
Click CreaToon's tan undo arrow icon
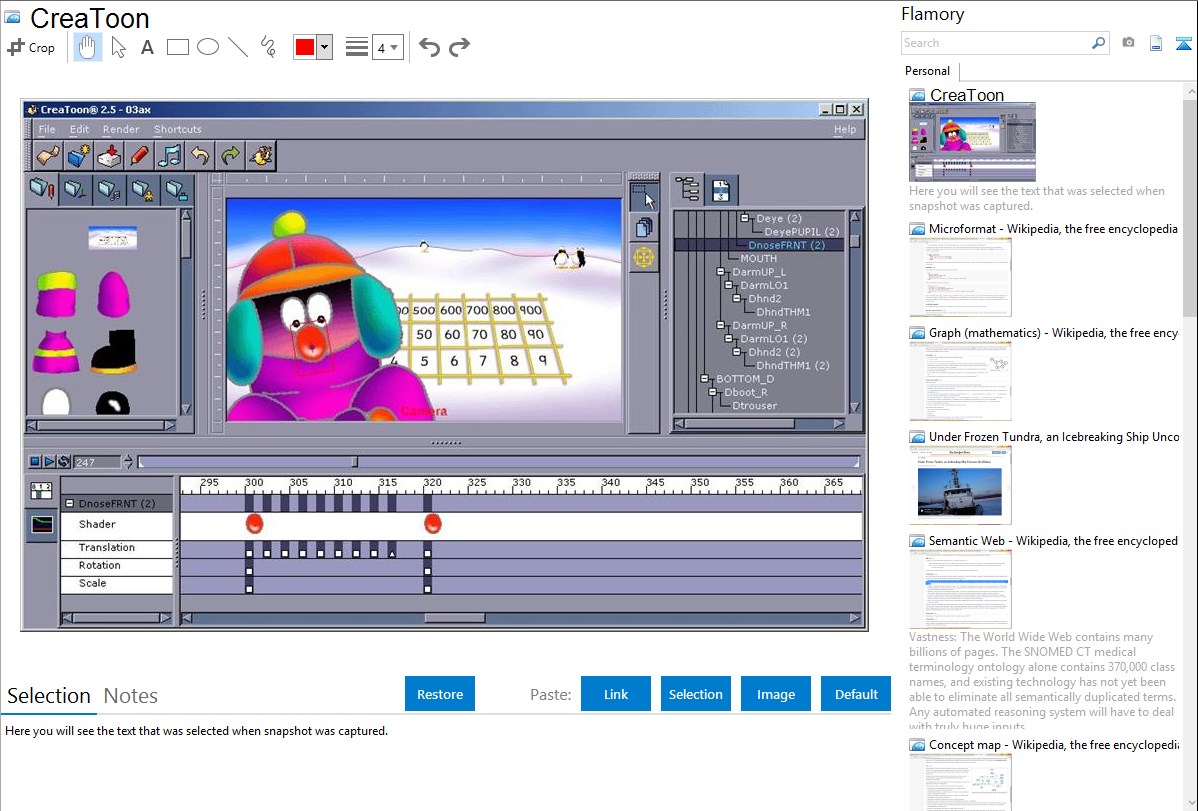pyautogui.click(x=200, y=156)
